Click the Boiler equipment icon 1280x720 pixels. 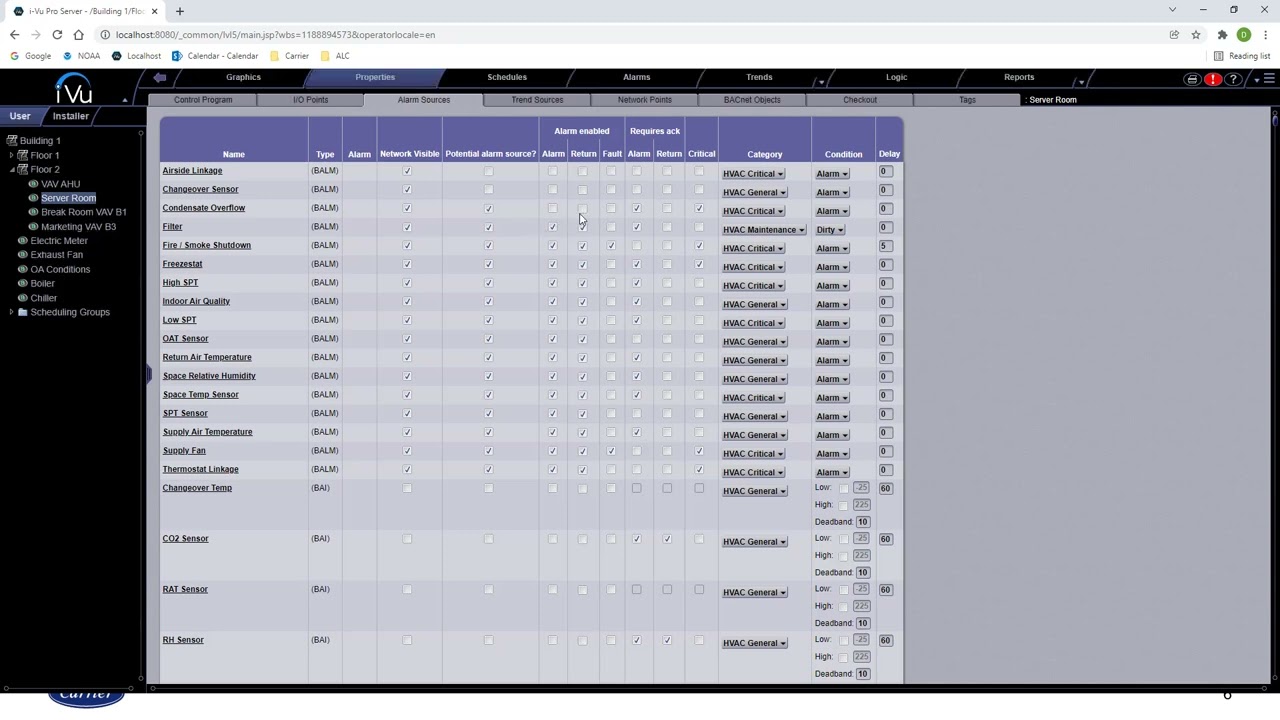[22, 284]
